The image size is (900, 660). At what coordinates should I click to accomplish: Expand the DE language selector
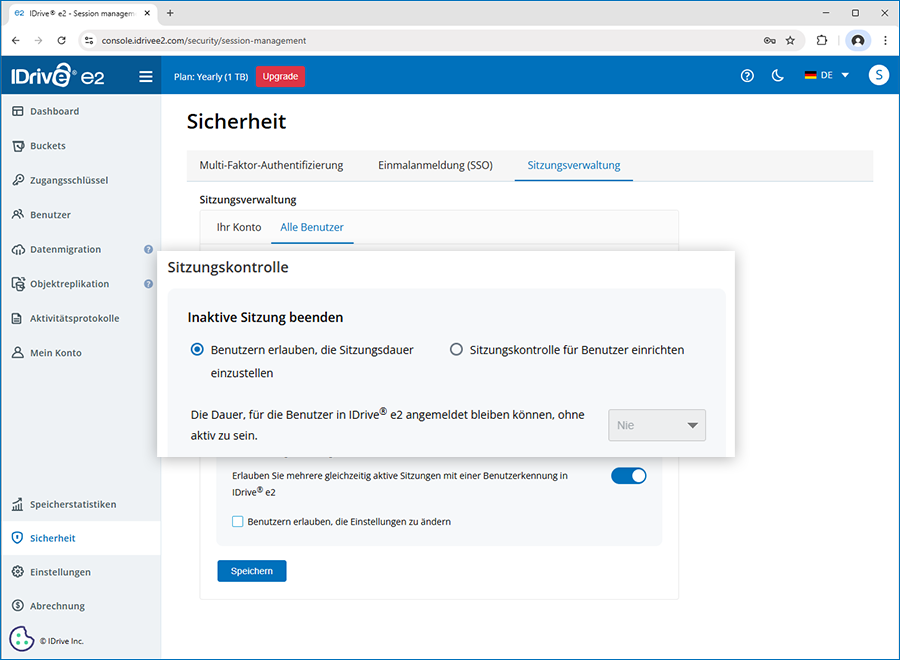point(826,76)
